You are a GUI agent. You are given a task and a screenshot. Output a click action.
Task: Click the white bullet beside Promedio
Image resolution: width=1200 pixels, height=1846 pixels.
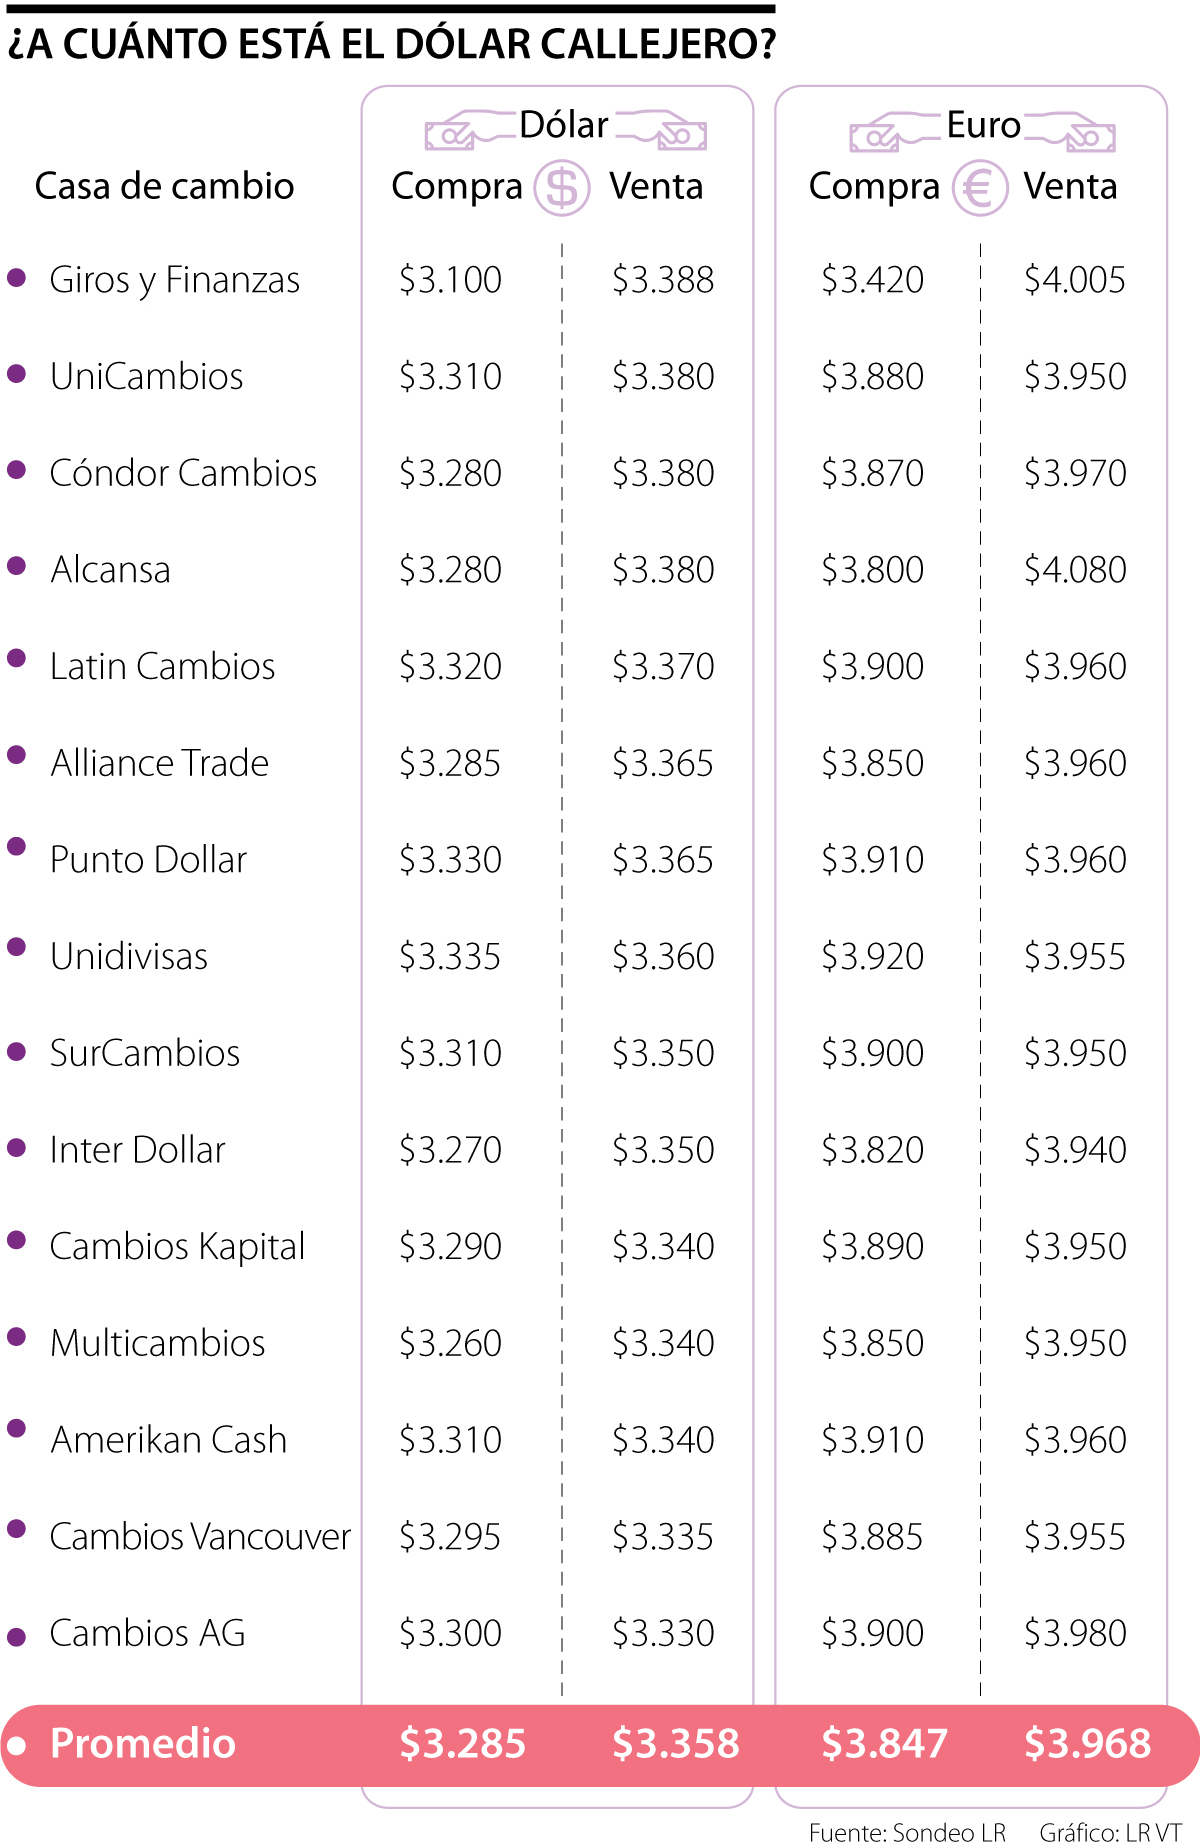click(x=17, y=1746)
